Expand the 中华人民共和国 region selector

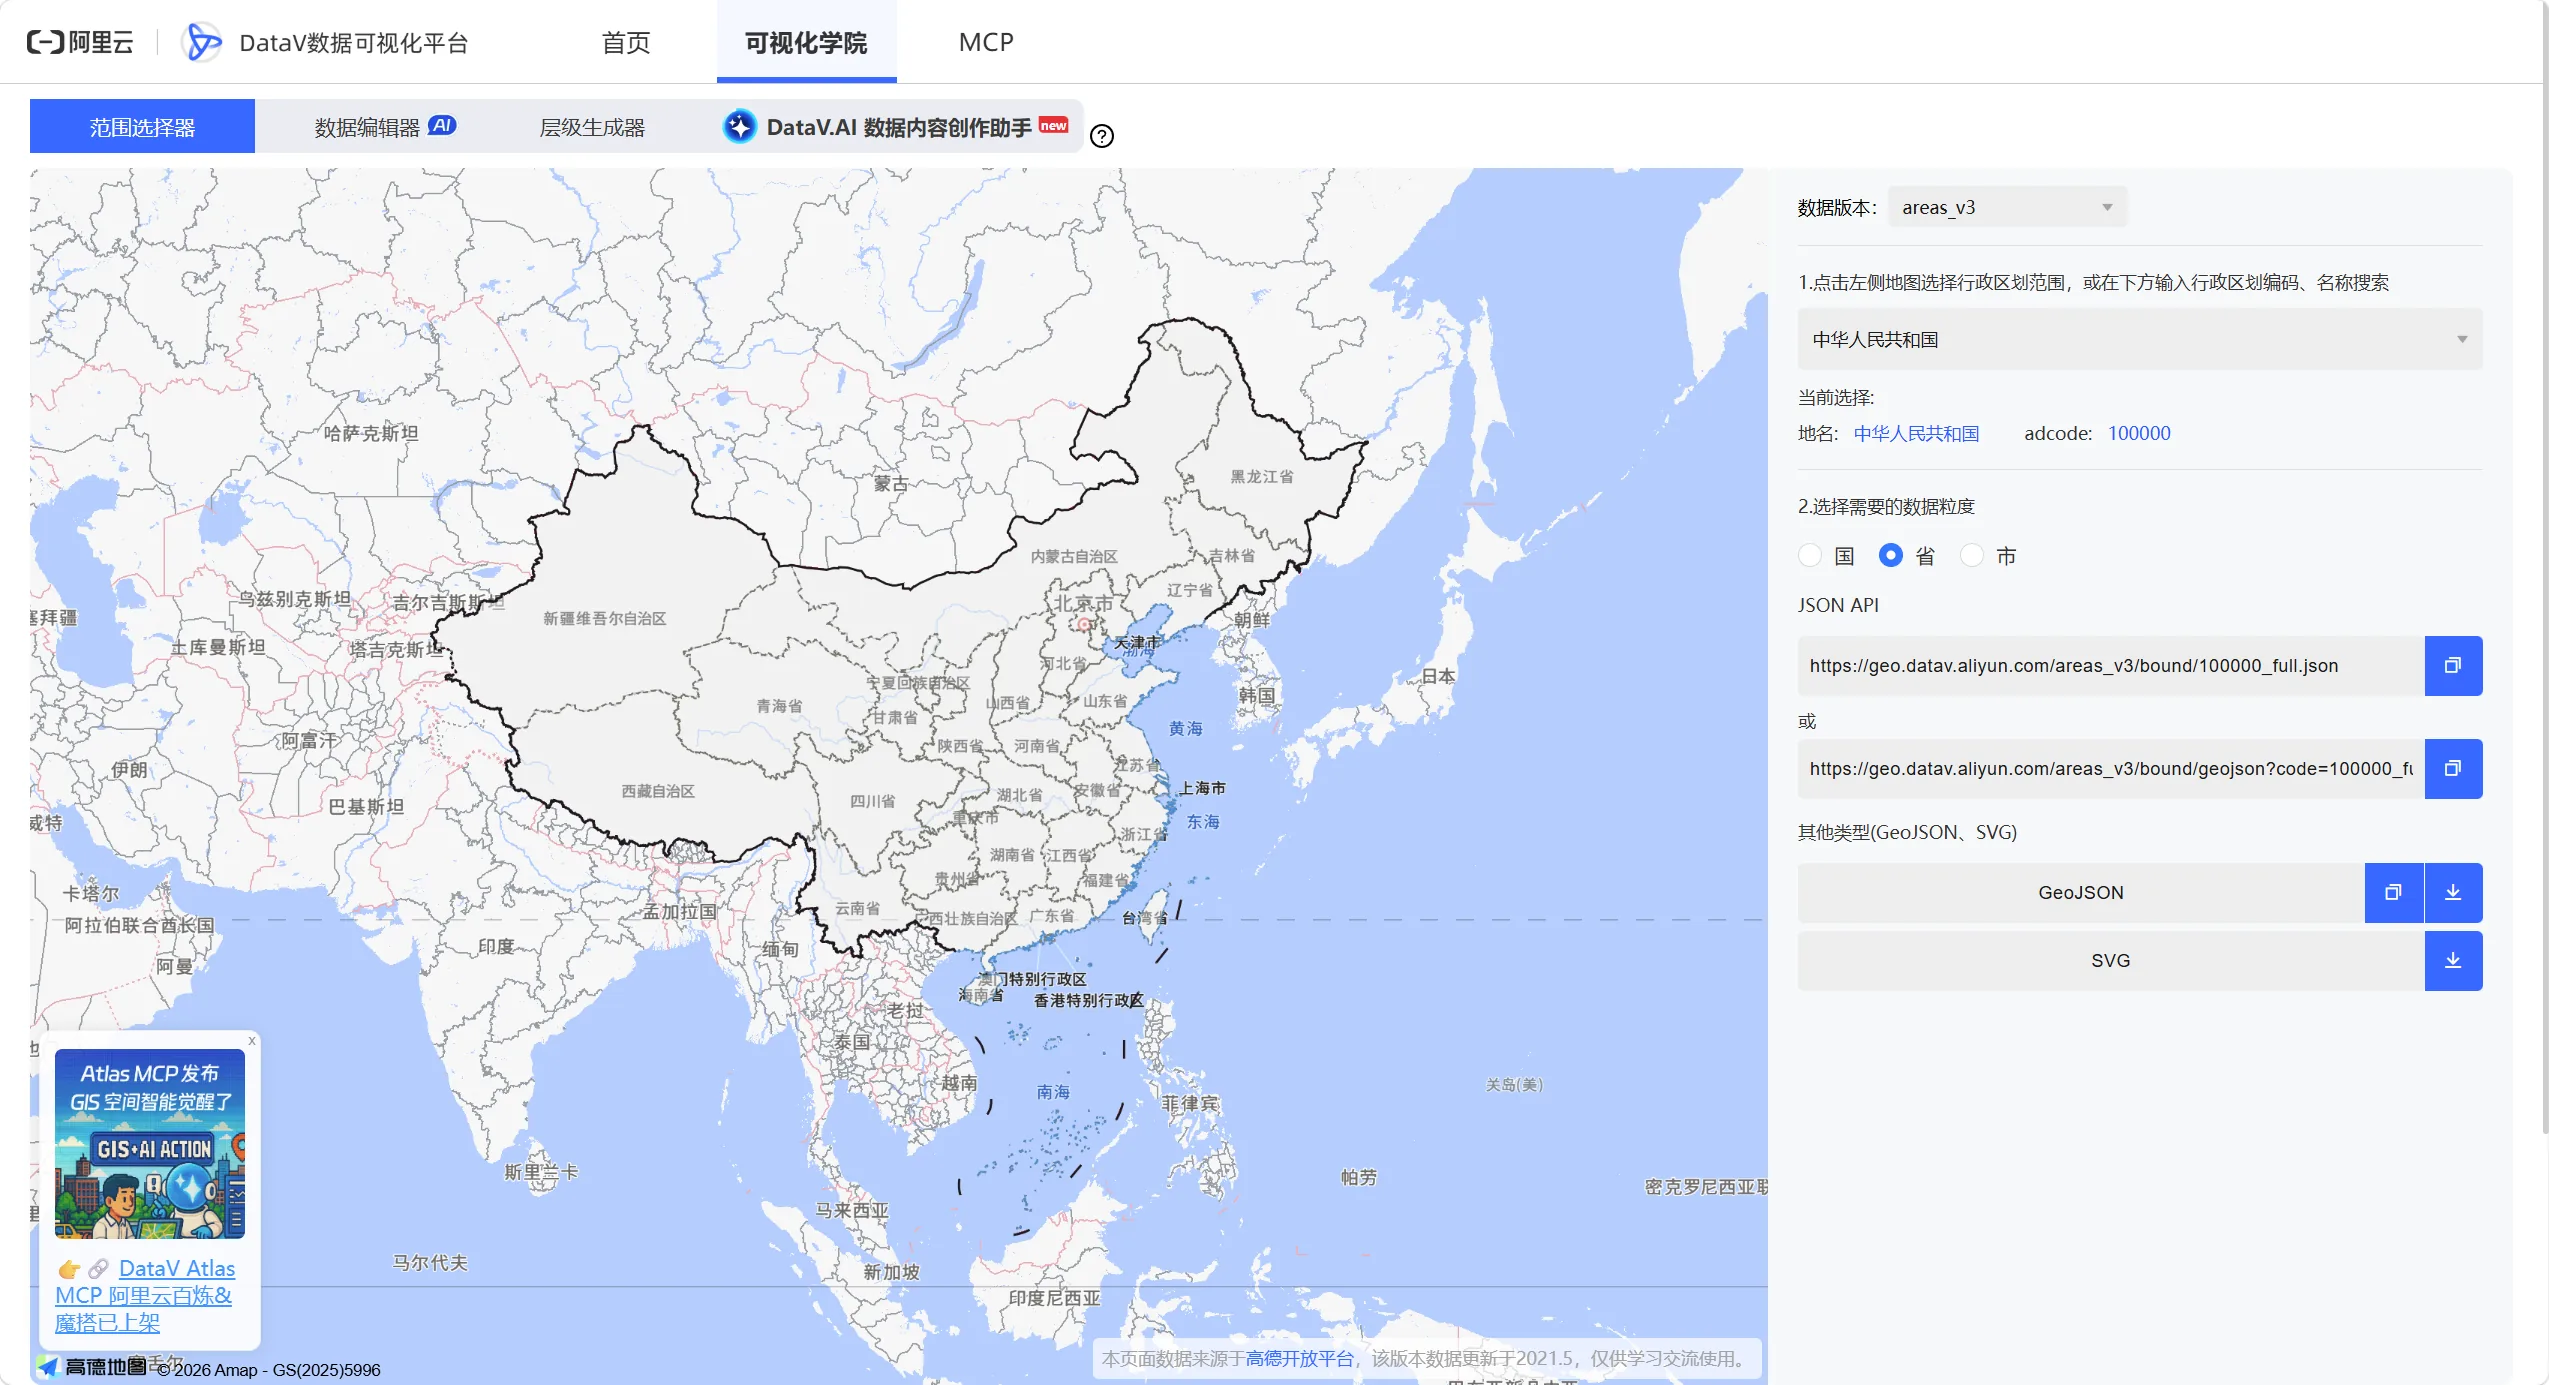pyautogui.click(x=2139, y=339)
